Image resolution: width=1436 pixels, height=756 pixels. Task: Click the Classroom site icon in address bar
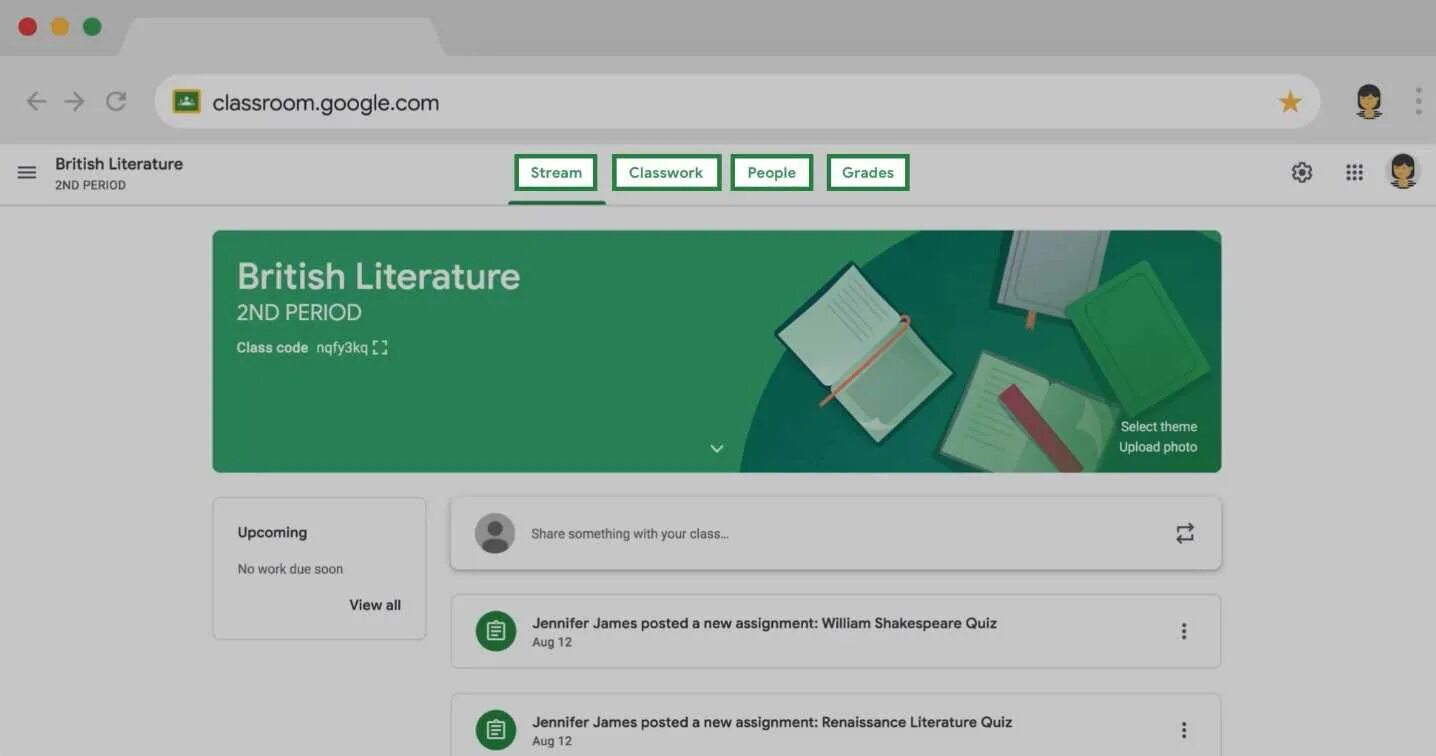pyautogui.click(x=187, y=102)
